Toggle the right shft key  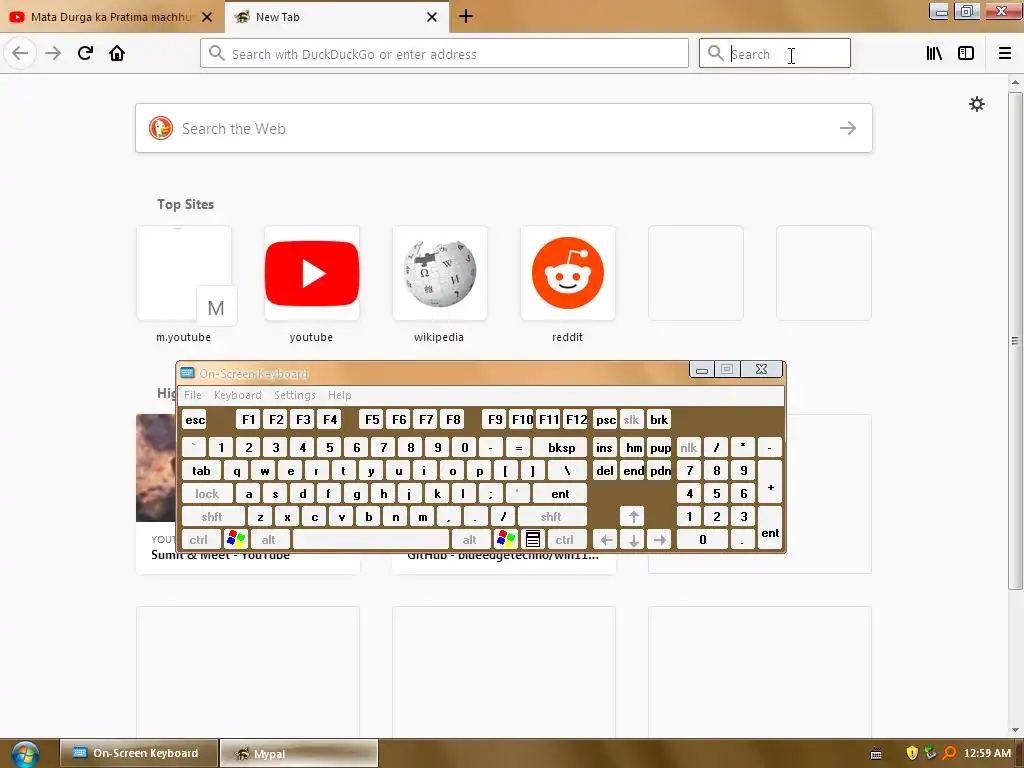[x=551, y=517]
